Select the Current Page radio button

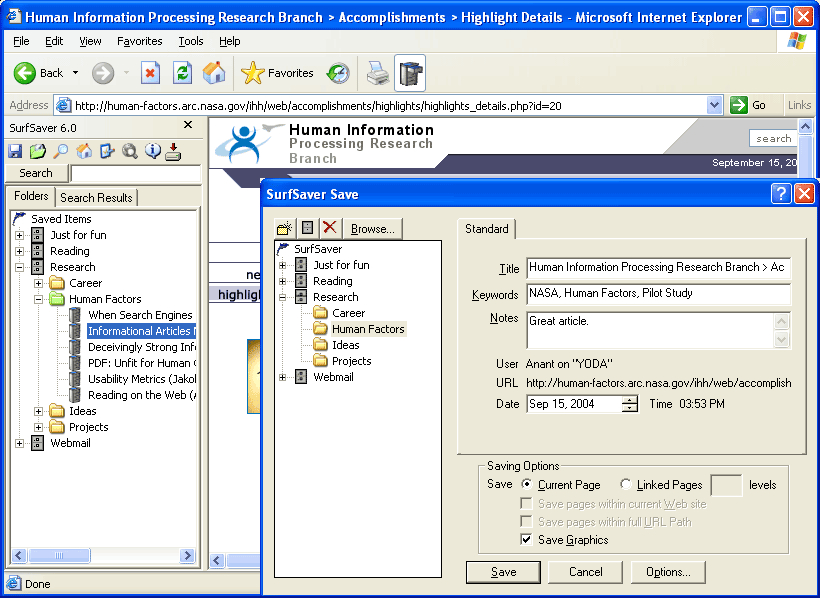pyautogui.click(x=527, y=484)
